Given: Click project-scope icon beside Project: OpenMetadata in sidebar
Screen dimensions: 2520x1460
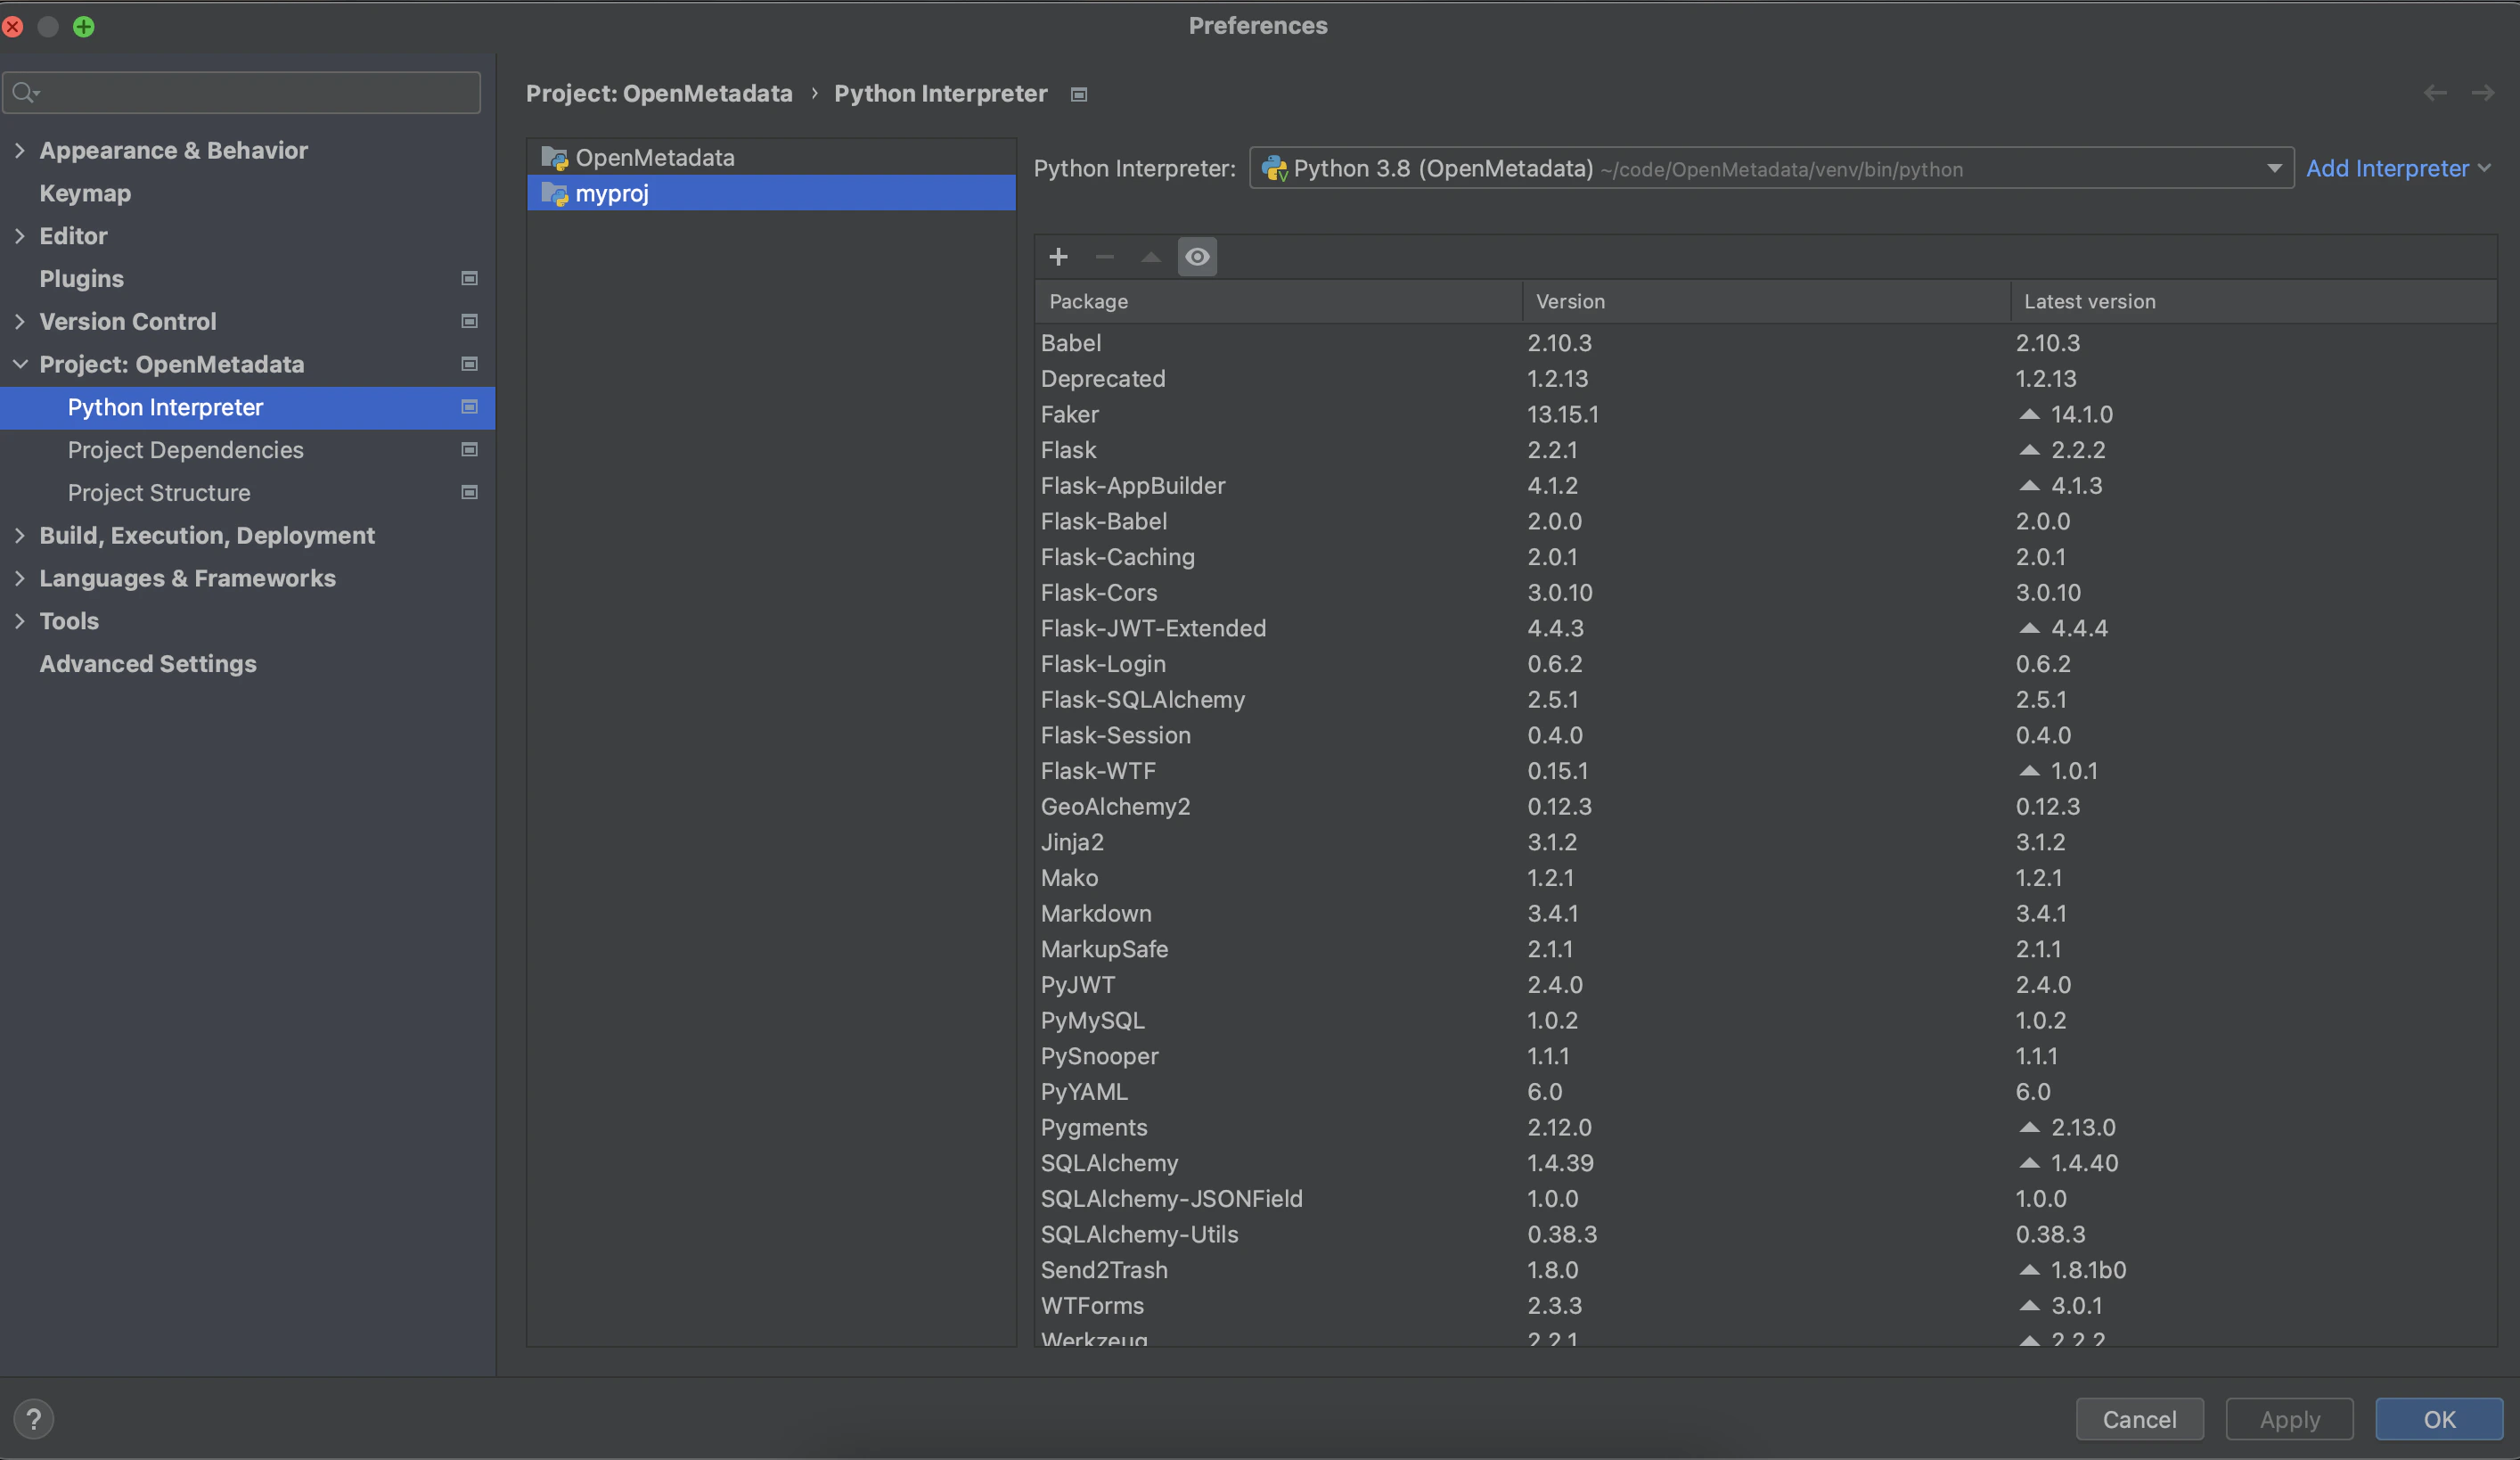Looking at the screenshot, I should point(469,364).
